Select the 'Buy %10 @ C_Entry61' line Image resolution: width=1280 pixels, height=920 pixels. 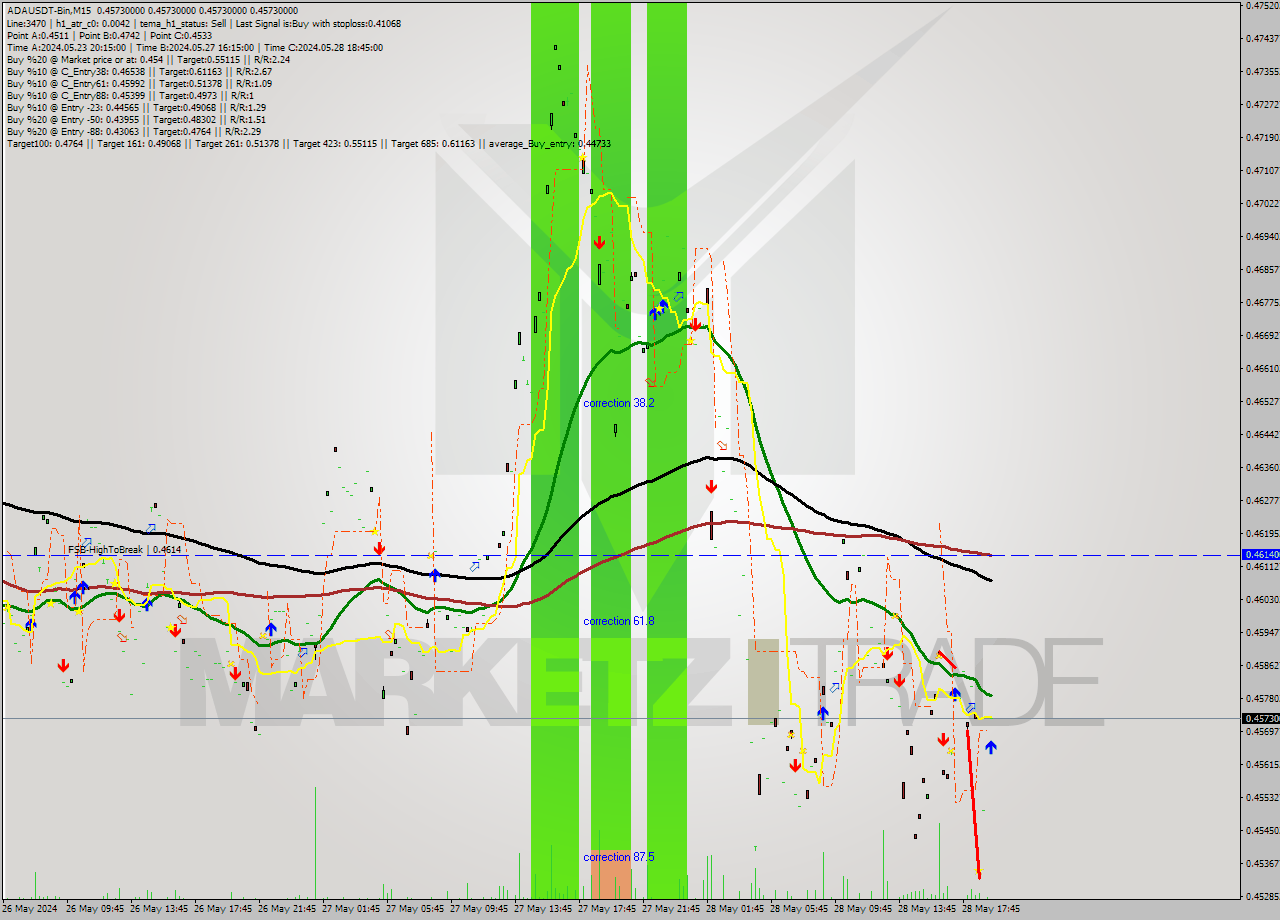coord(139,83)
